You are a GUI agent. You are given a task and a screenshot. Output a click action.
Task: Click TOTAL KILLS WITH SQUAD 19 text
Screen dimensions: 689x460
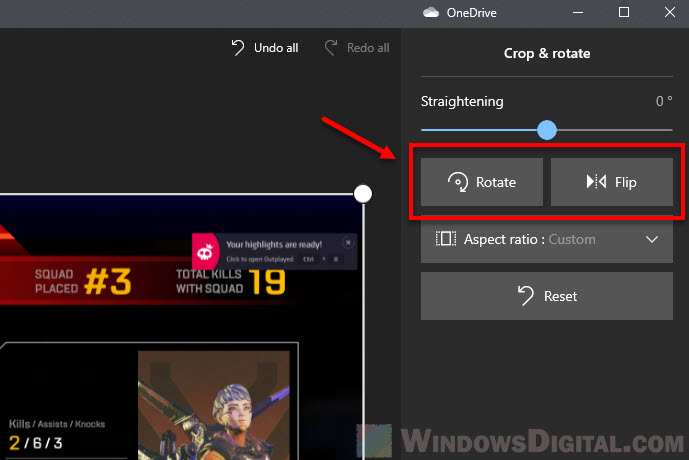[x=231, y=281]
